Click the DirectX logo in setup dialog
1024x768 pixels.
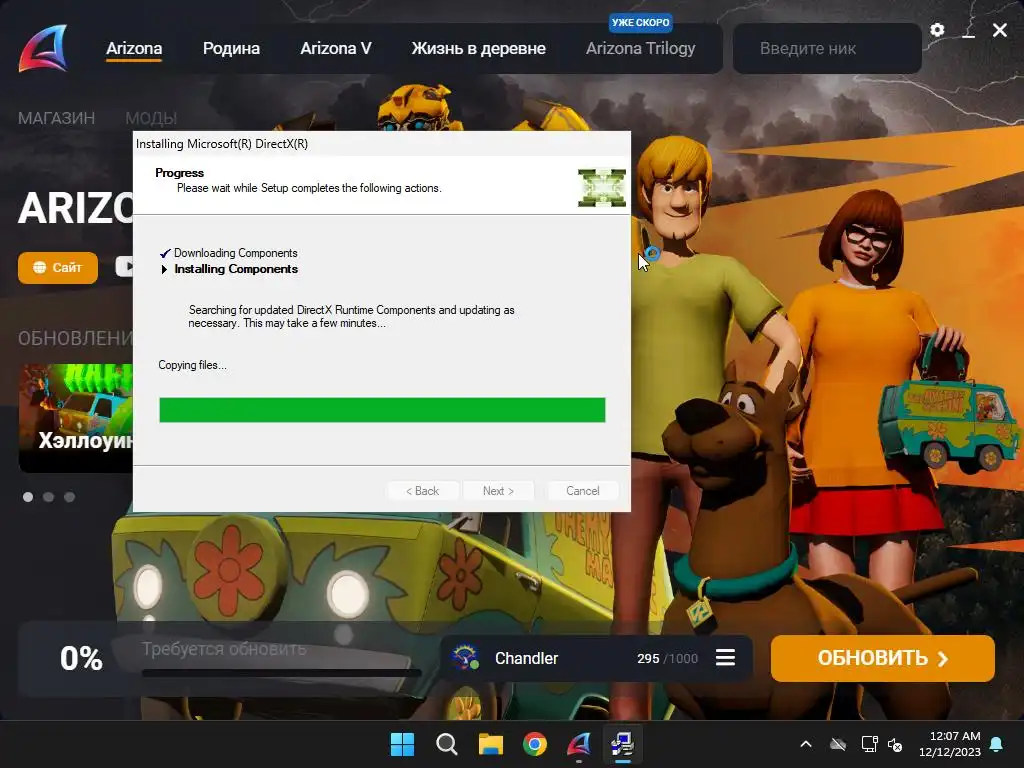pyautogui.click(x=601, y=188)
